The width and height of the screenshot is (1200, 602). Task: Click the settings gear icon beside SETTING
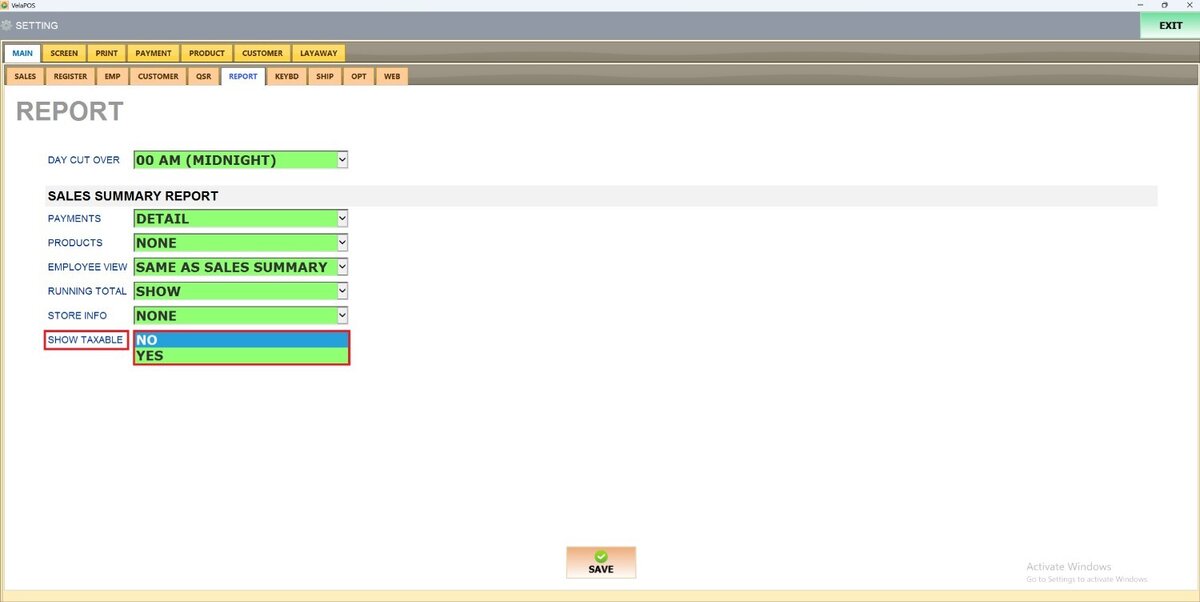point(6,25)
